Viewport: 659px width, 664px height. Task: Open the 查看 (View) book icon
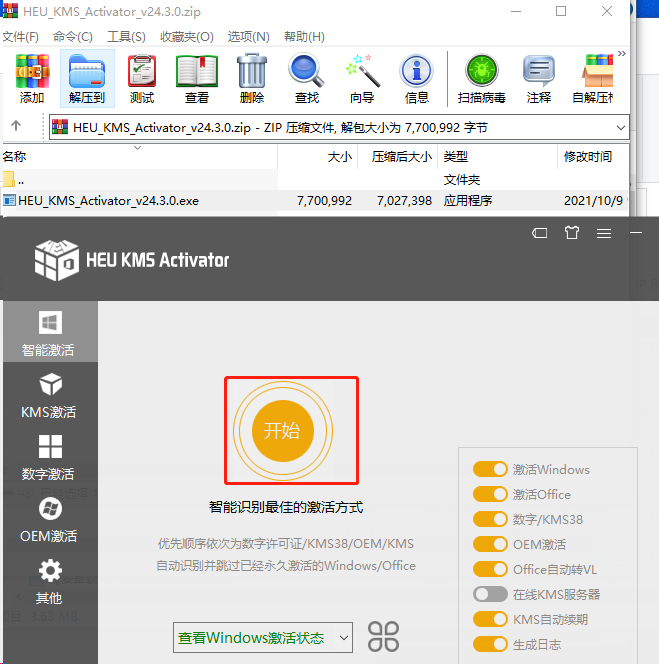197,79
